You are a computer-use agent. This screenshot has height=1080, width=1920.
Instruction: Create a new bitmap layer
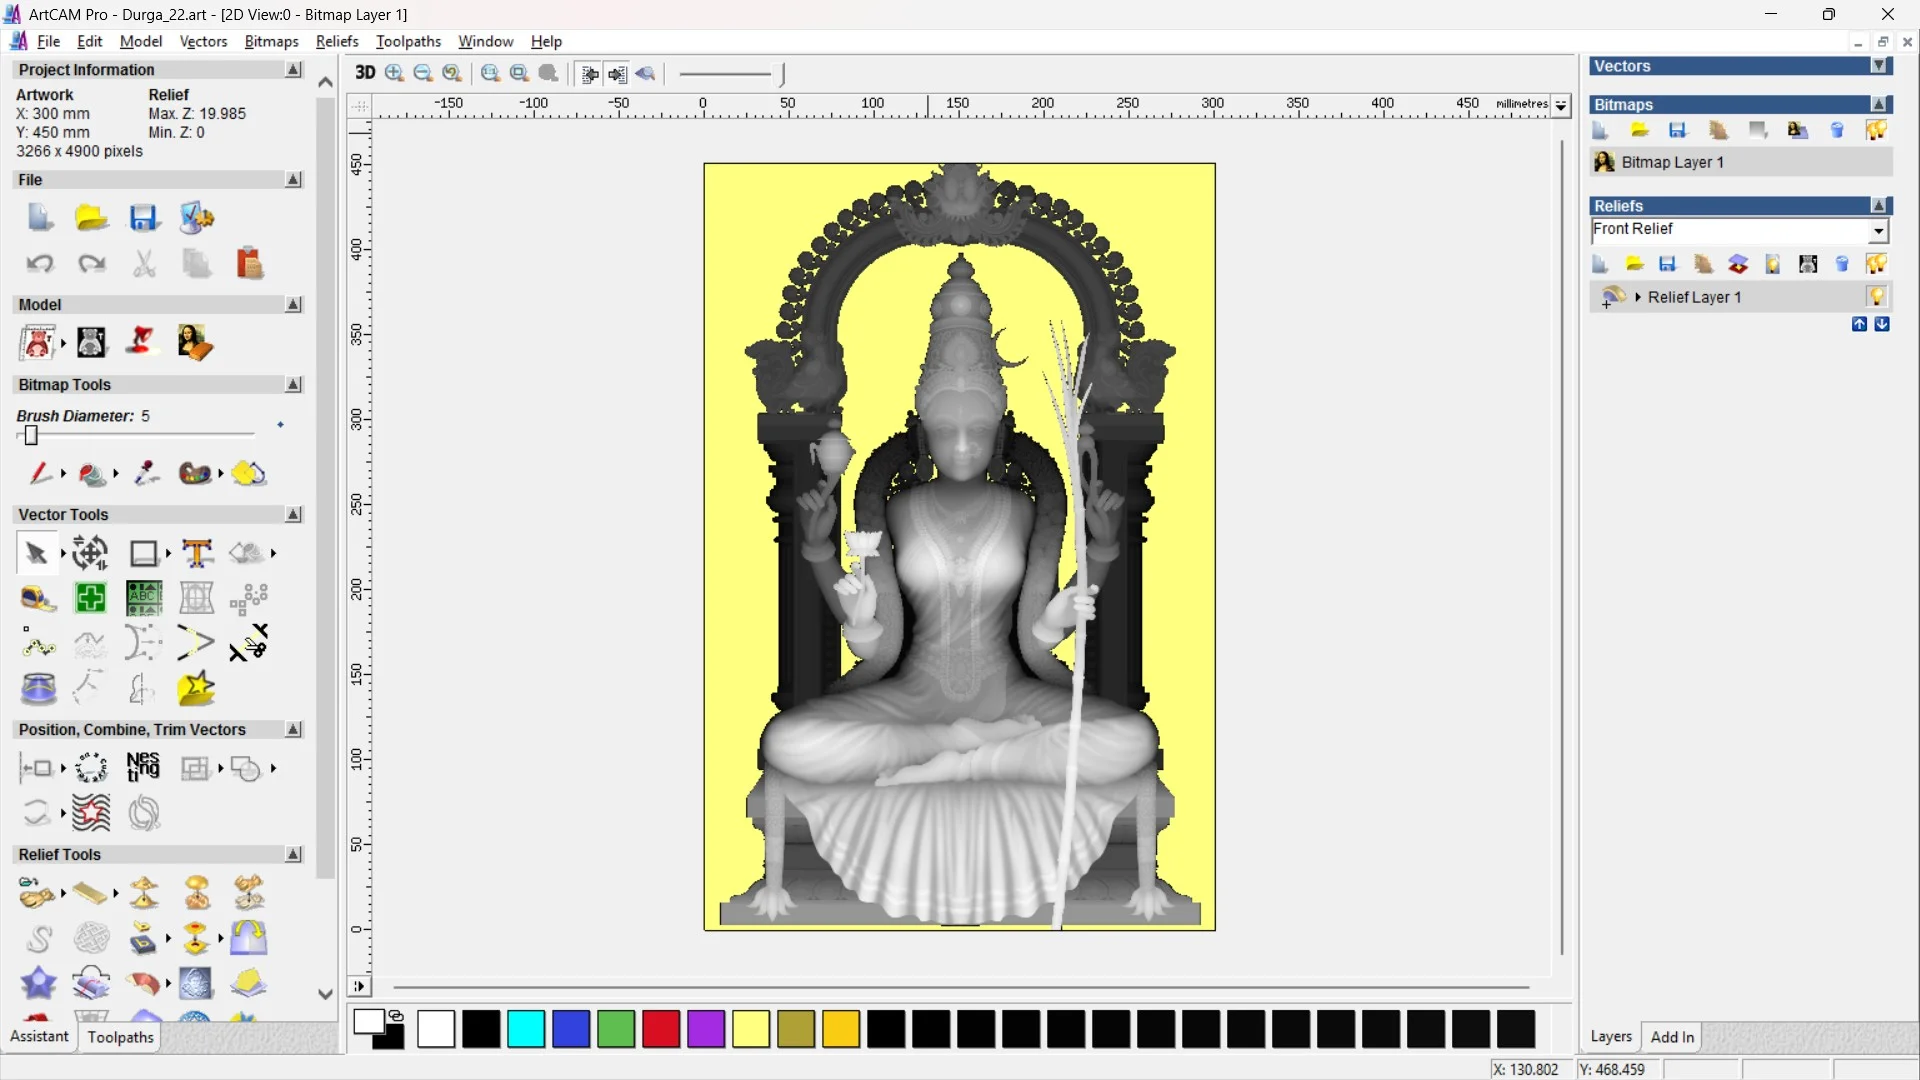[x=1600, y=130]
